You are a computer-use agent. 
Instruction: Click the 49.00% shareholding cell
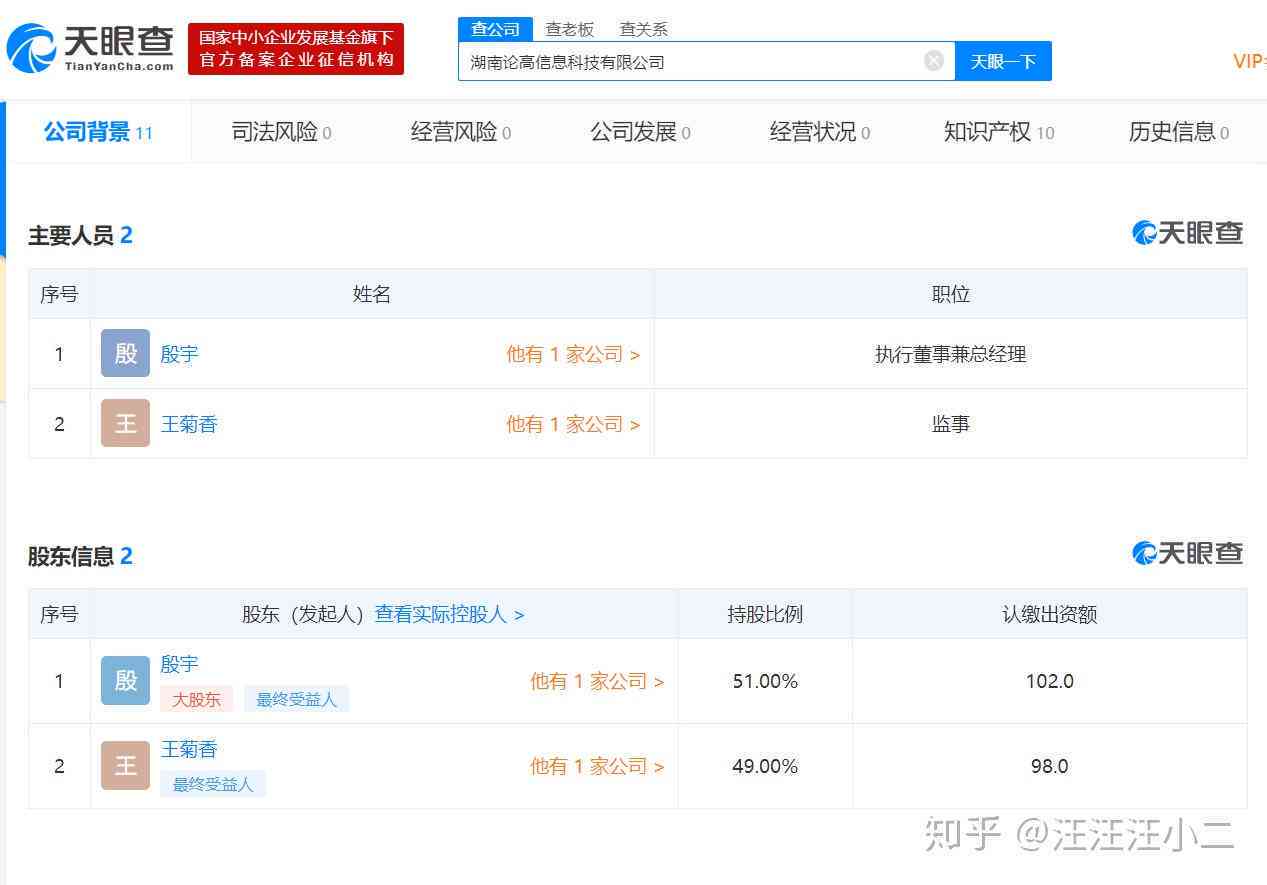[765, 766]
